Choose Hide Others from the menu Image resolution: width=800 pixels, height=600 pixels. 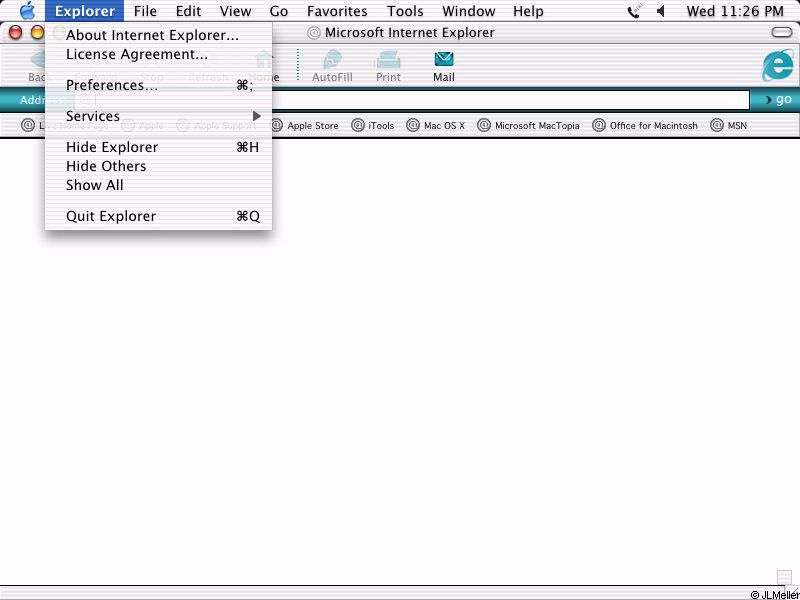point(159,166)
